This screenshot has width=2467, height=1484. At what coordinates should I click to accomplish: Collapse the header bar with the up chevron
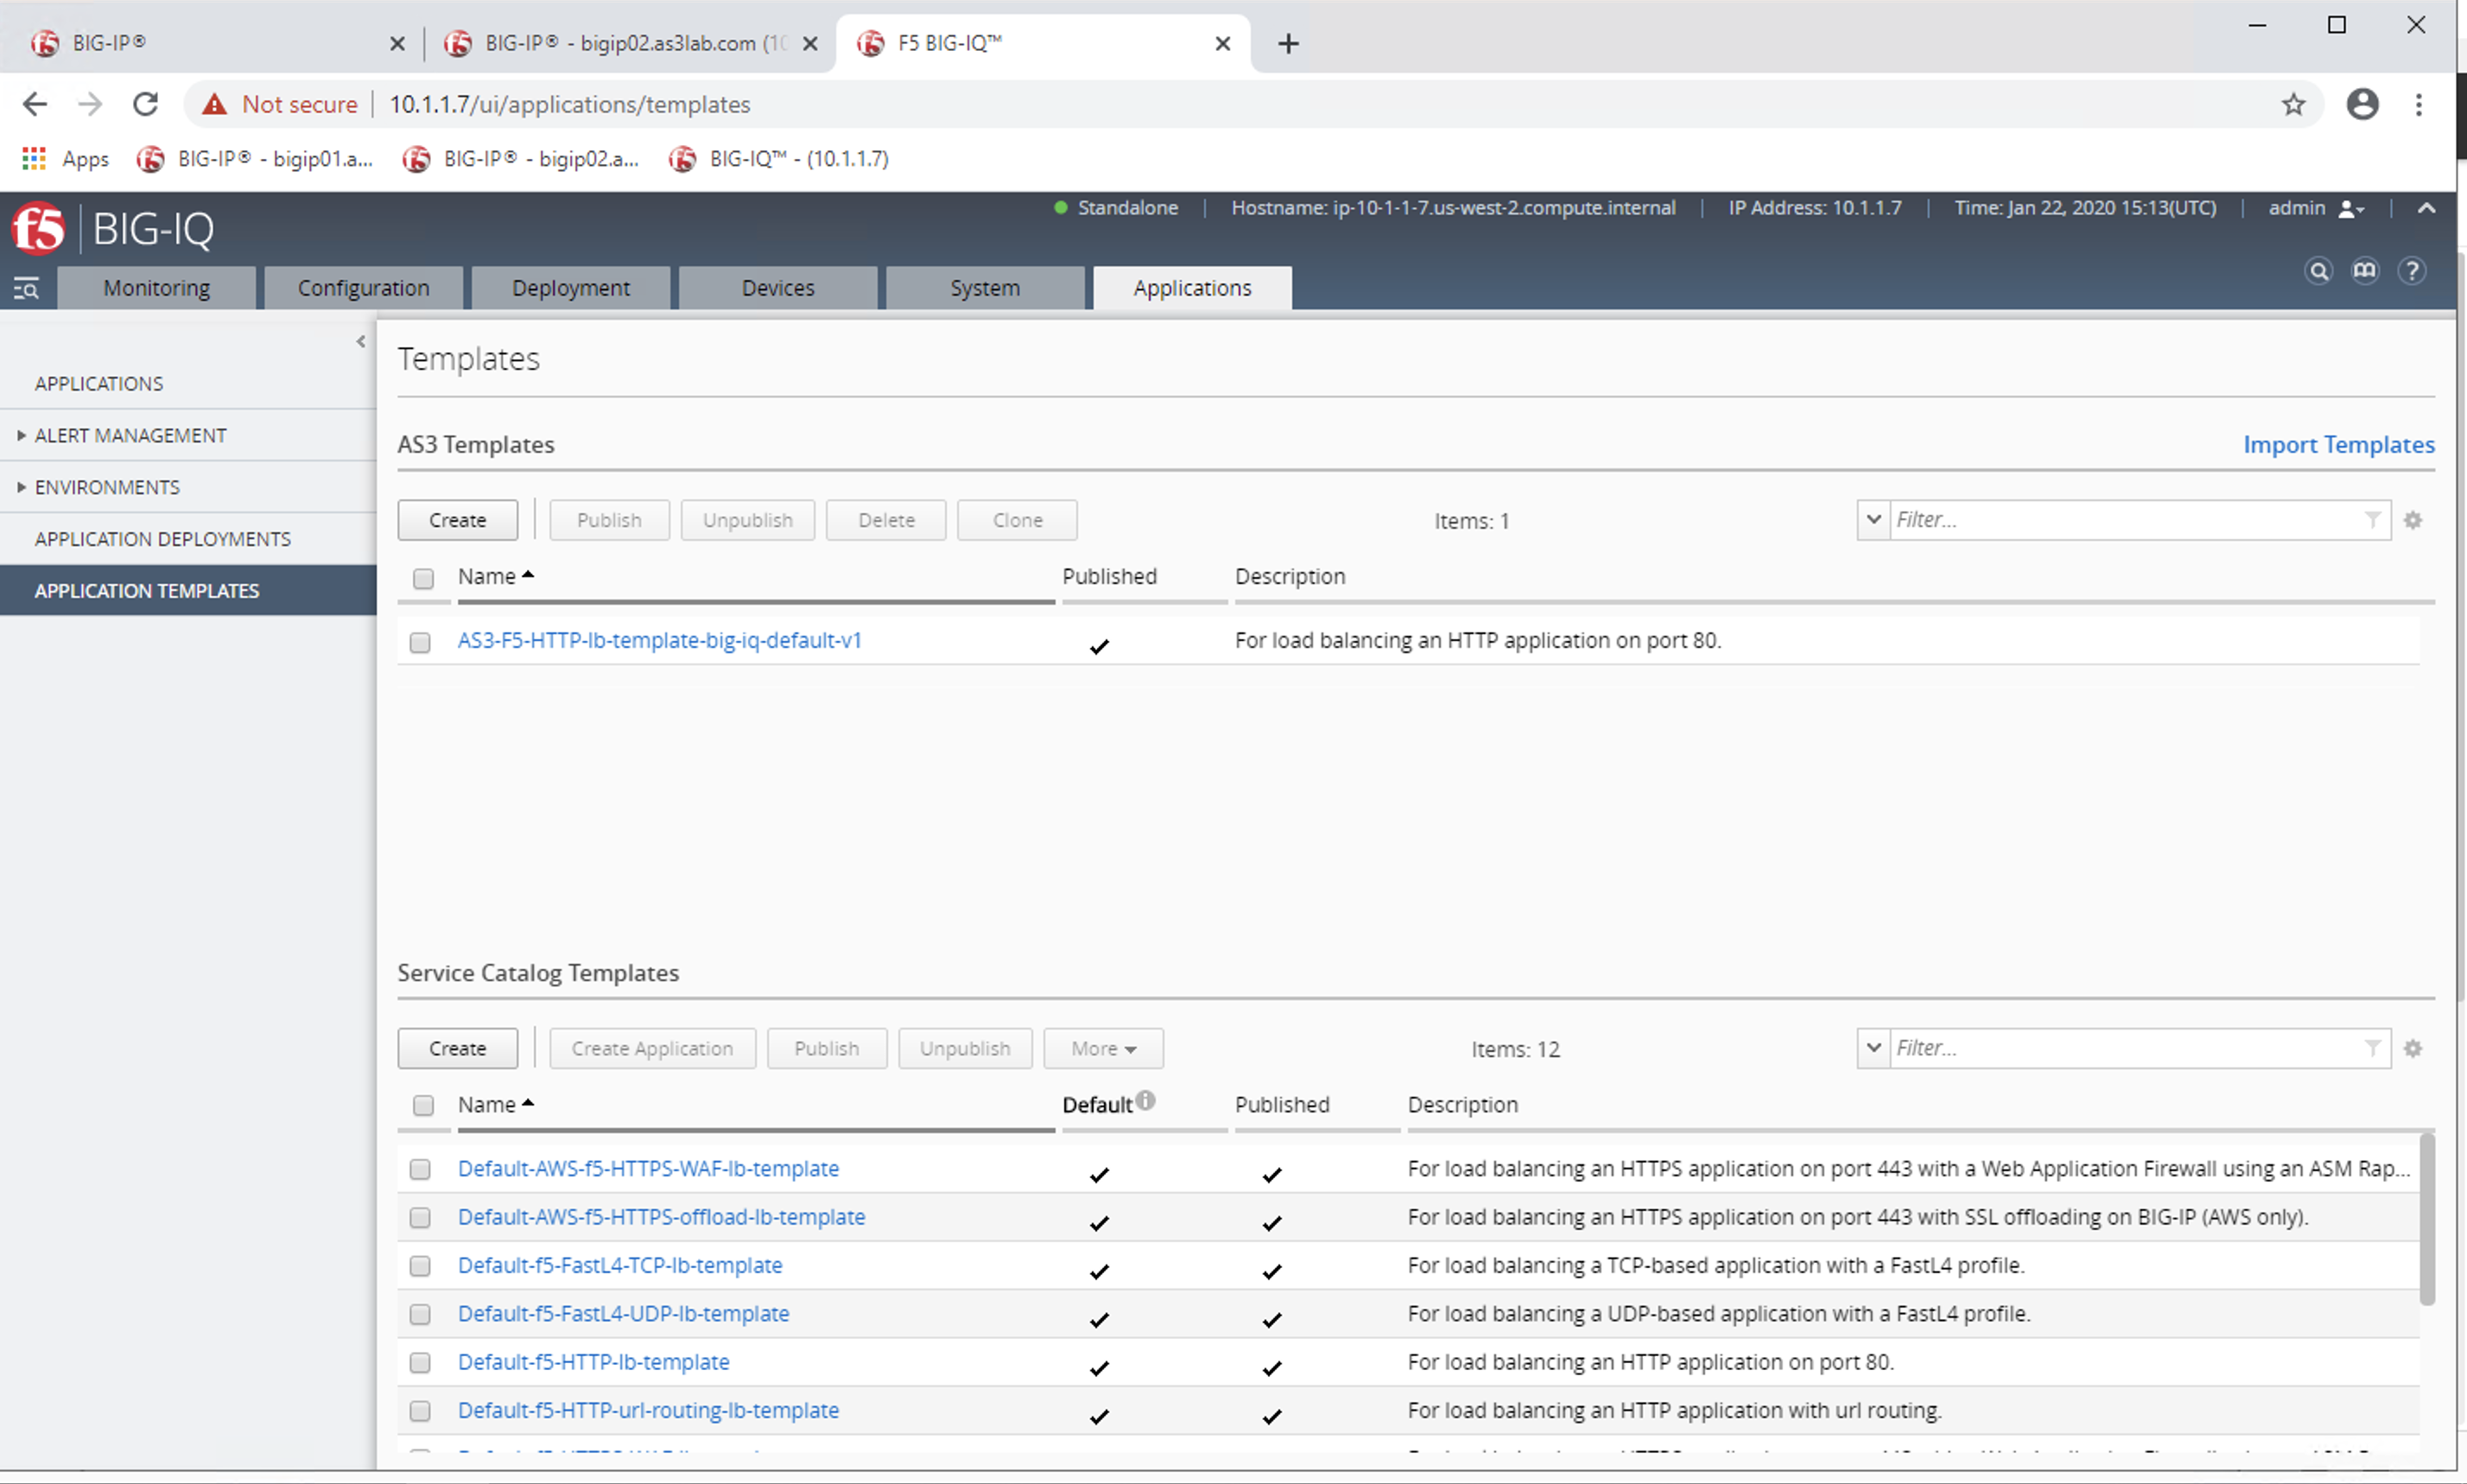tap(2426, 208)
